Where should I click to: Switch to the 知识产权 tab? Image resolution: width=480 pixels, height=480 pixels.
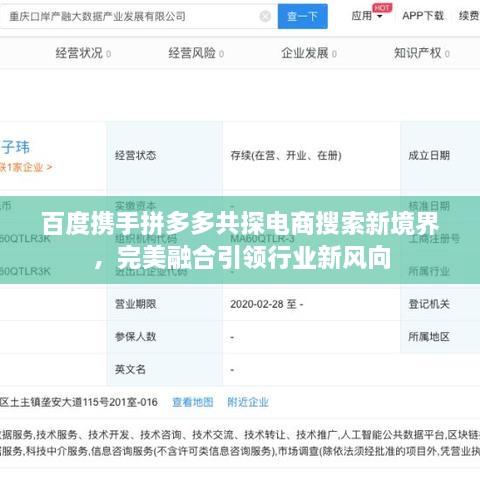point(422,53)
